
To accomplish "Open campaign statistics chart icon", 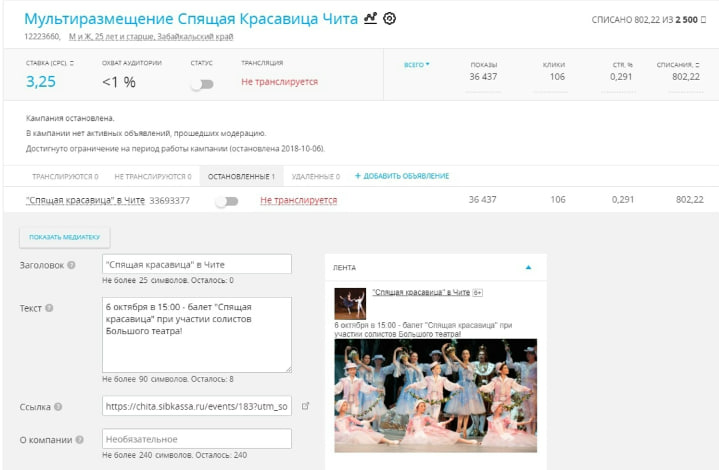I will (370, 18).
